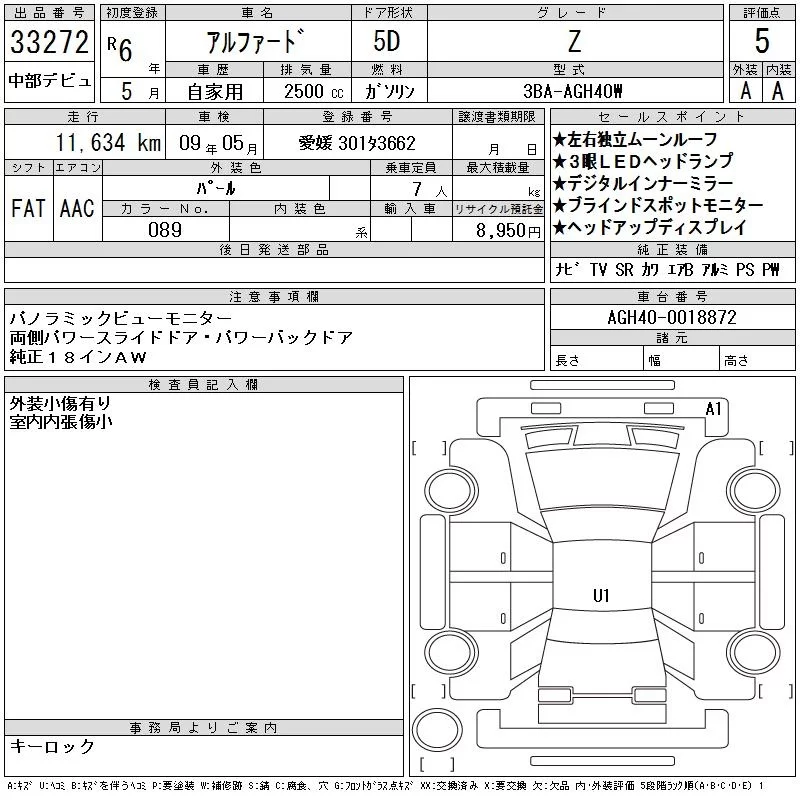This screenshot has width=800, height=800.
Task: Select the model code 3BA-AGH40W
Action: pyautogui.click(x=573, y=91)
